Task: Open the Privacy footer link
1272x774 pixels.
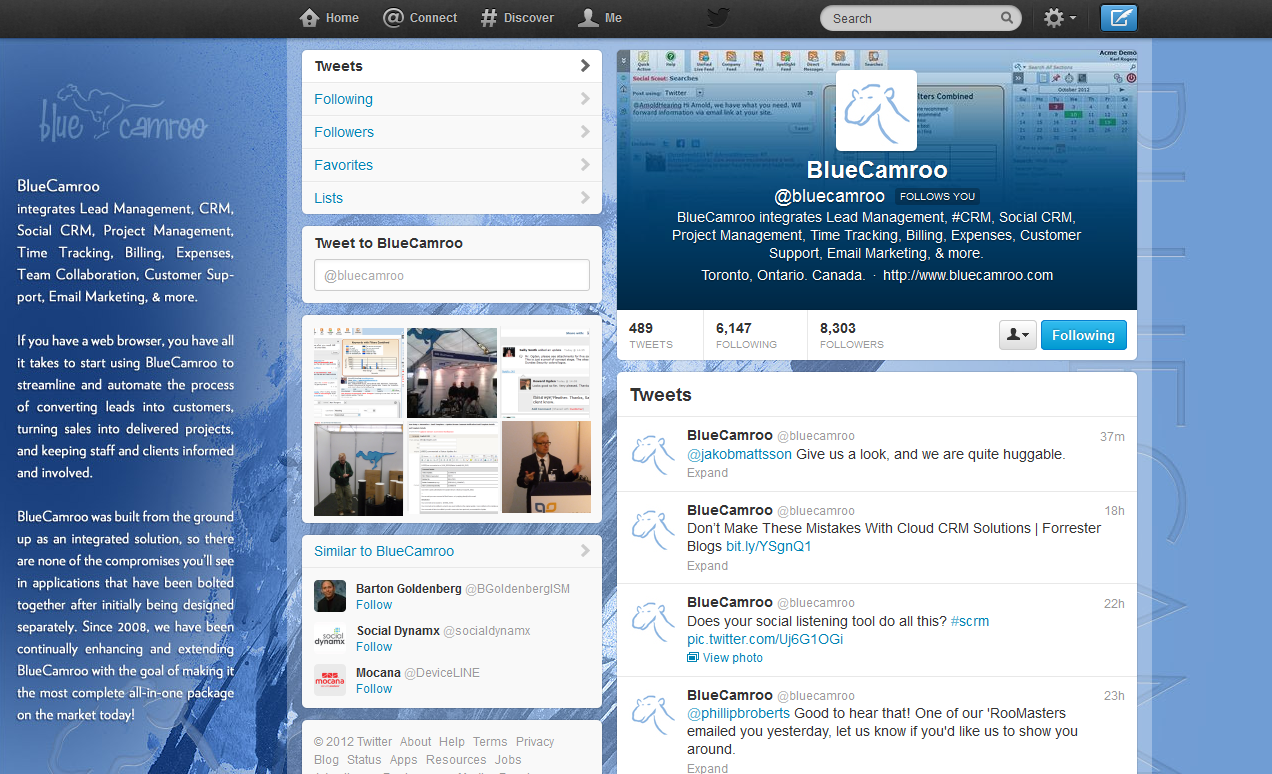Action: tap(535, 742)
